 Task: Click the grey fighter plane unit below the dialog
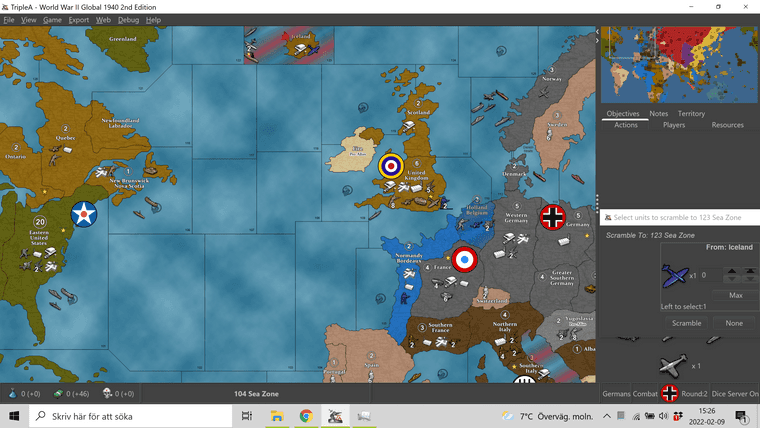point(673,366)
